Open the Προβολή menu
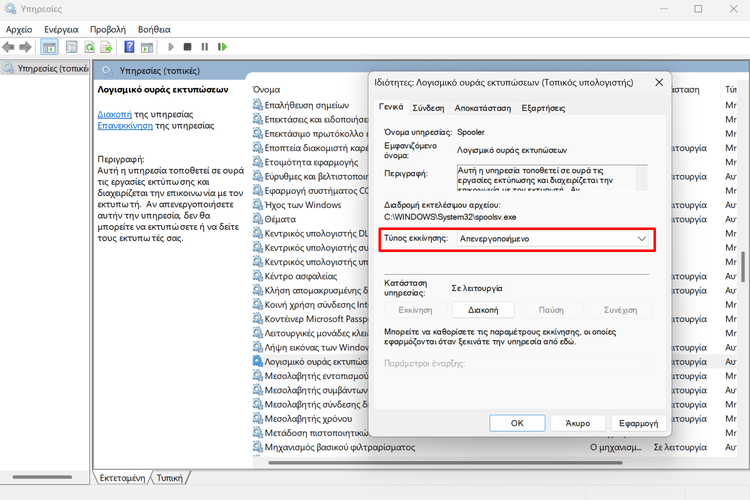 [107, 30]
